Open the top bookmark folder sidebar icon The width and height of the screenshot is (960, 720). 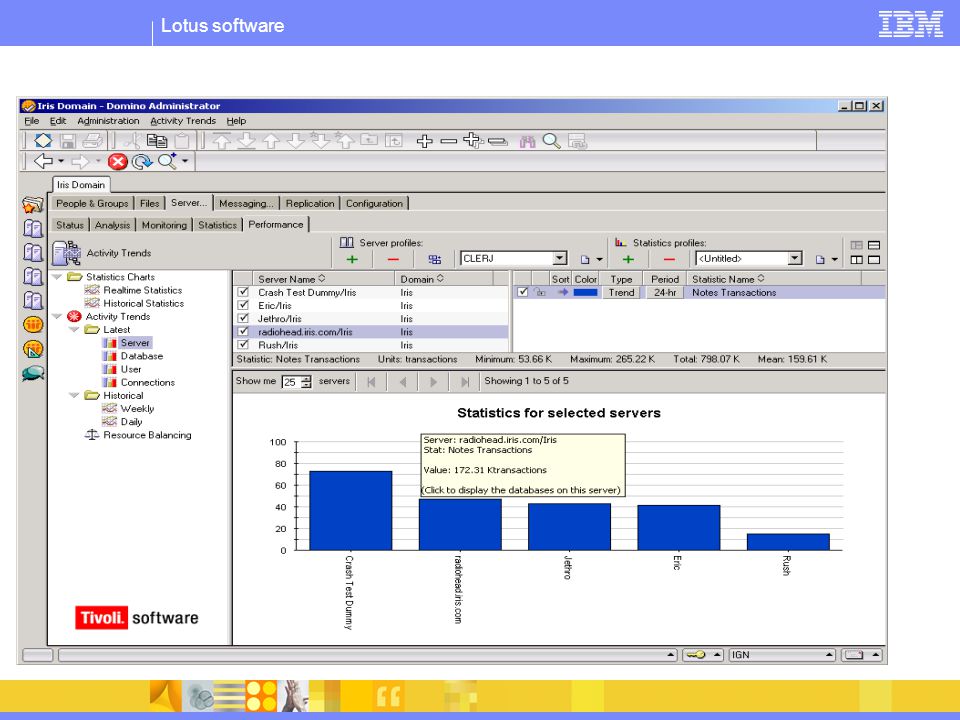coord(33,204)
